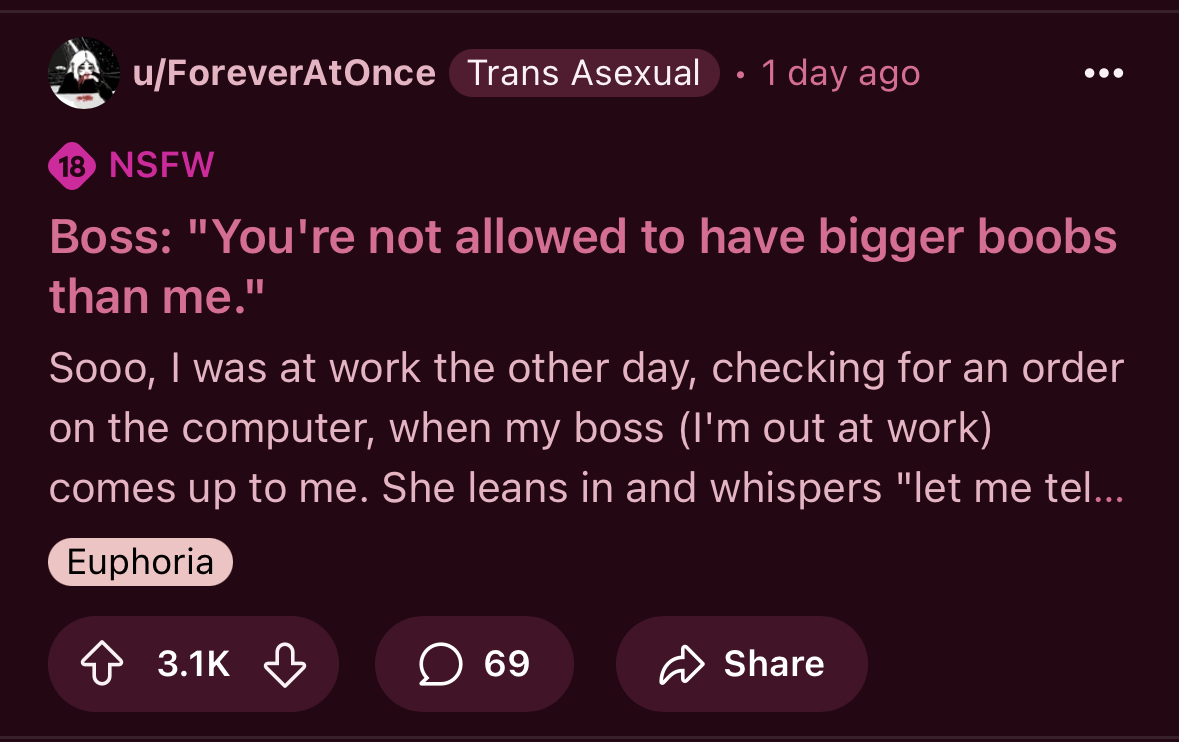Expand the truncated preview at the trailing ellipsis
Screen dimensions: 1179x742
point(1108,489)
